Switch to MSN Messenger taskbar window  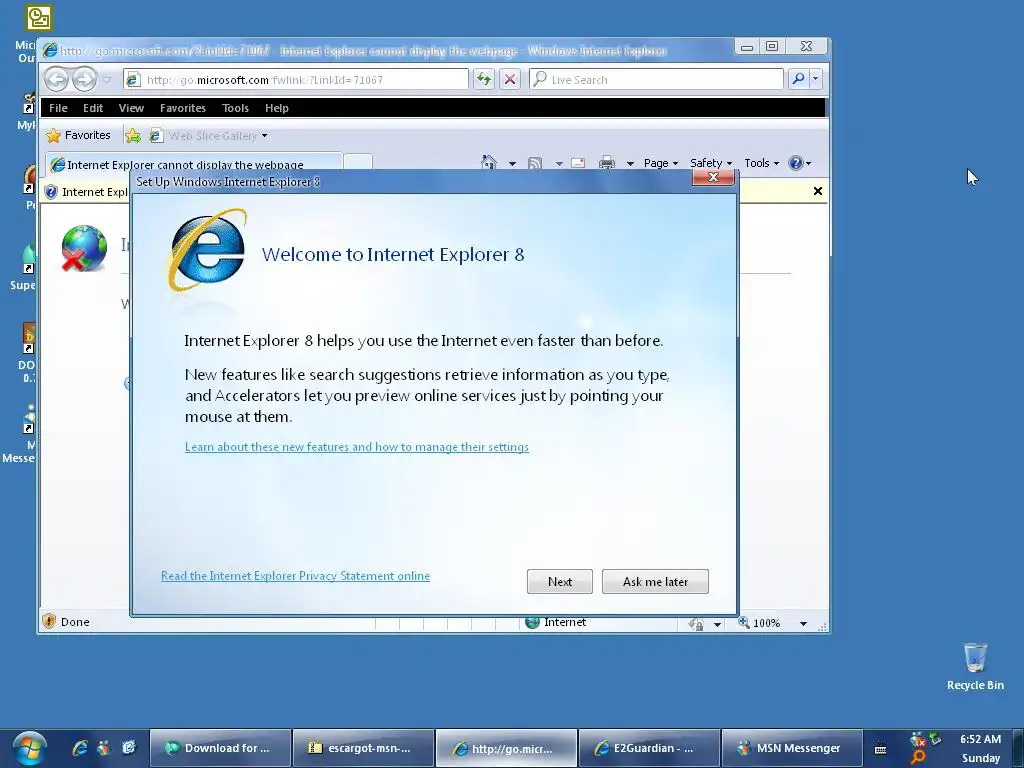point(792,748)
